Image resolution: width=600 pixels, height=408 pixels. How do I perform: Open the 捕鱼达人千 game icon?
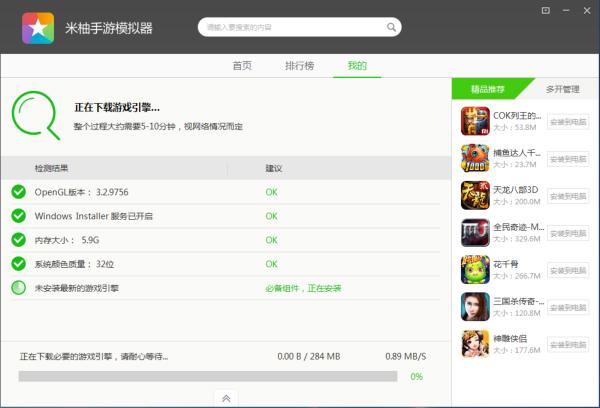(x=475, y=158)
